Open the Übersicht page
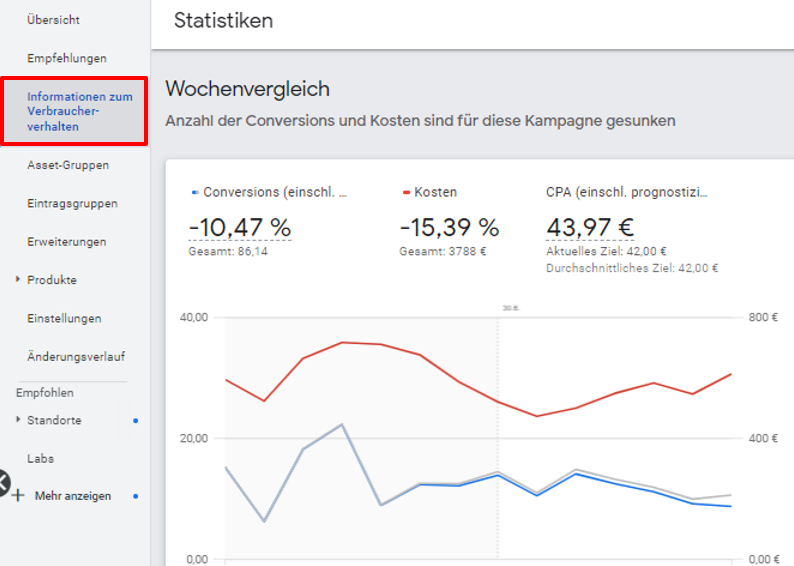794x566 pixels. (53, 20)
